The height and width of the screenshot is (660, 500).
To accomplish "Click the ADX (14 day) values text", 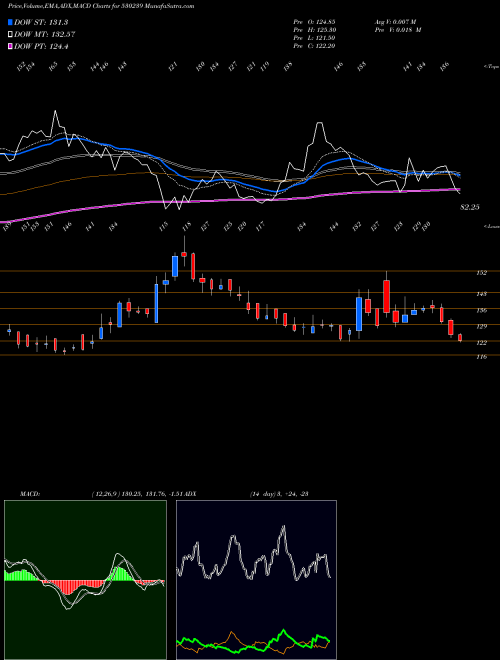I will coord(279,494).
